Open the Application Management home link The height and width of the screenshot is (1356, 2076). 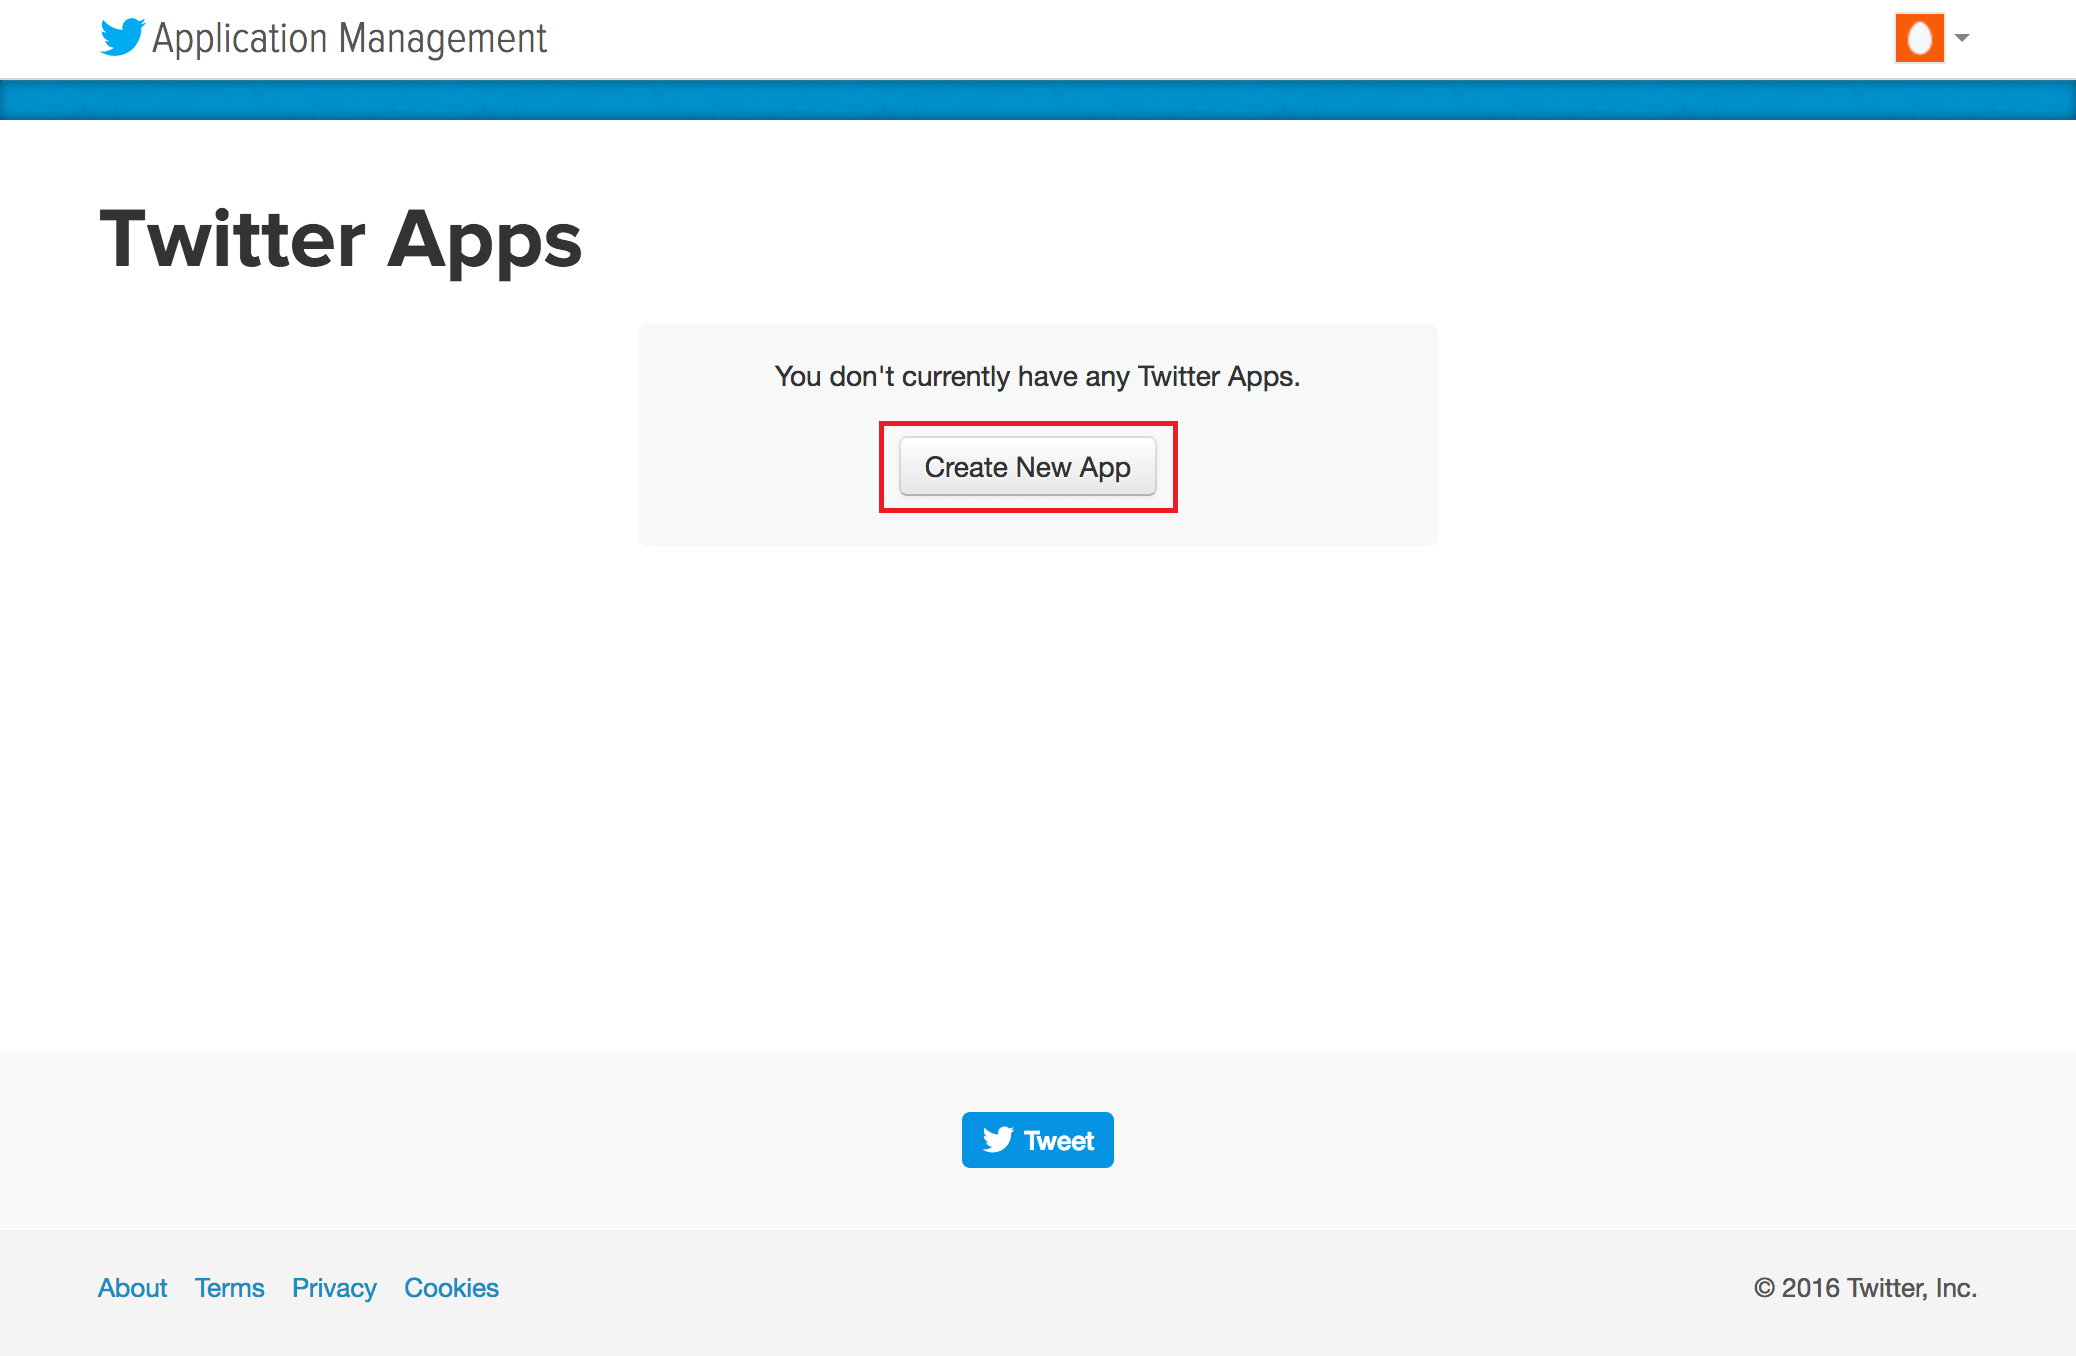[x=349, y=39]
